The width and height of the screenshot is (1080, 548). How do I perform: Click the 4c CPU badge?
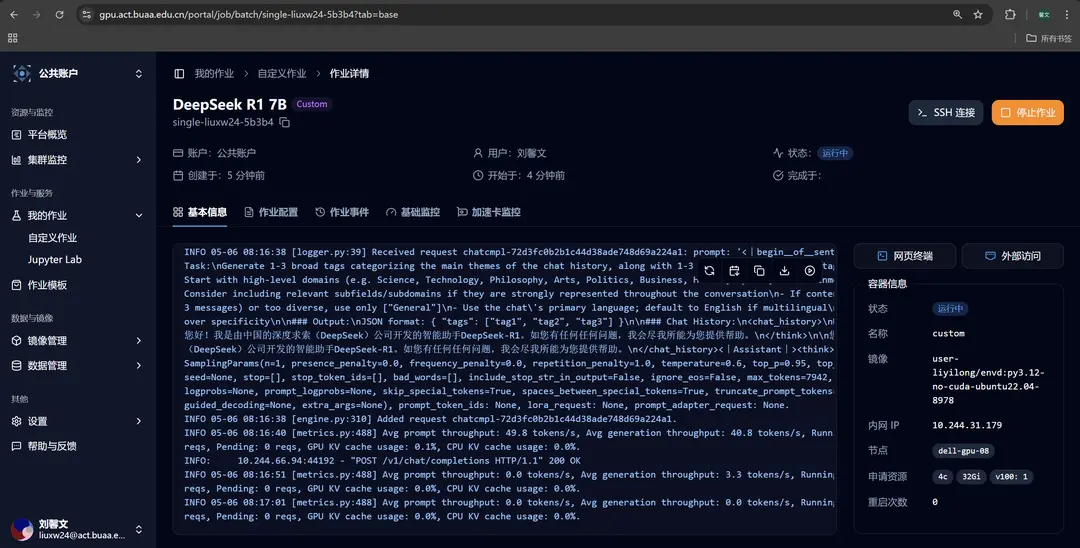pyautogui.click(x=942, y=477)
